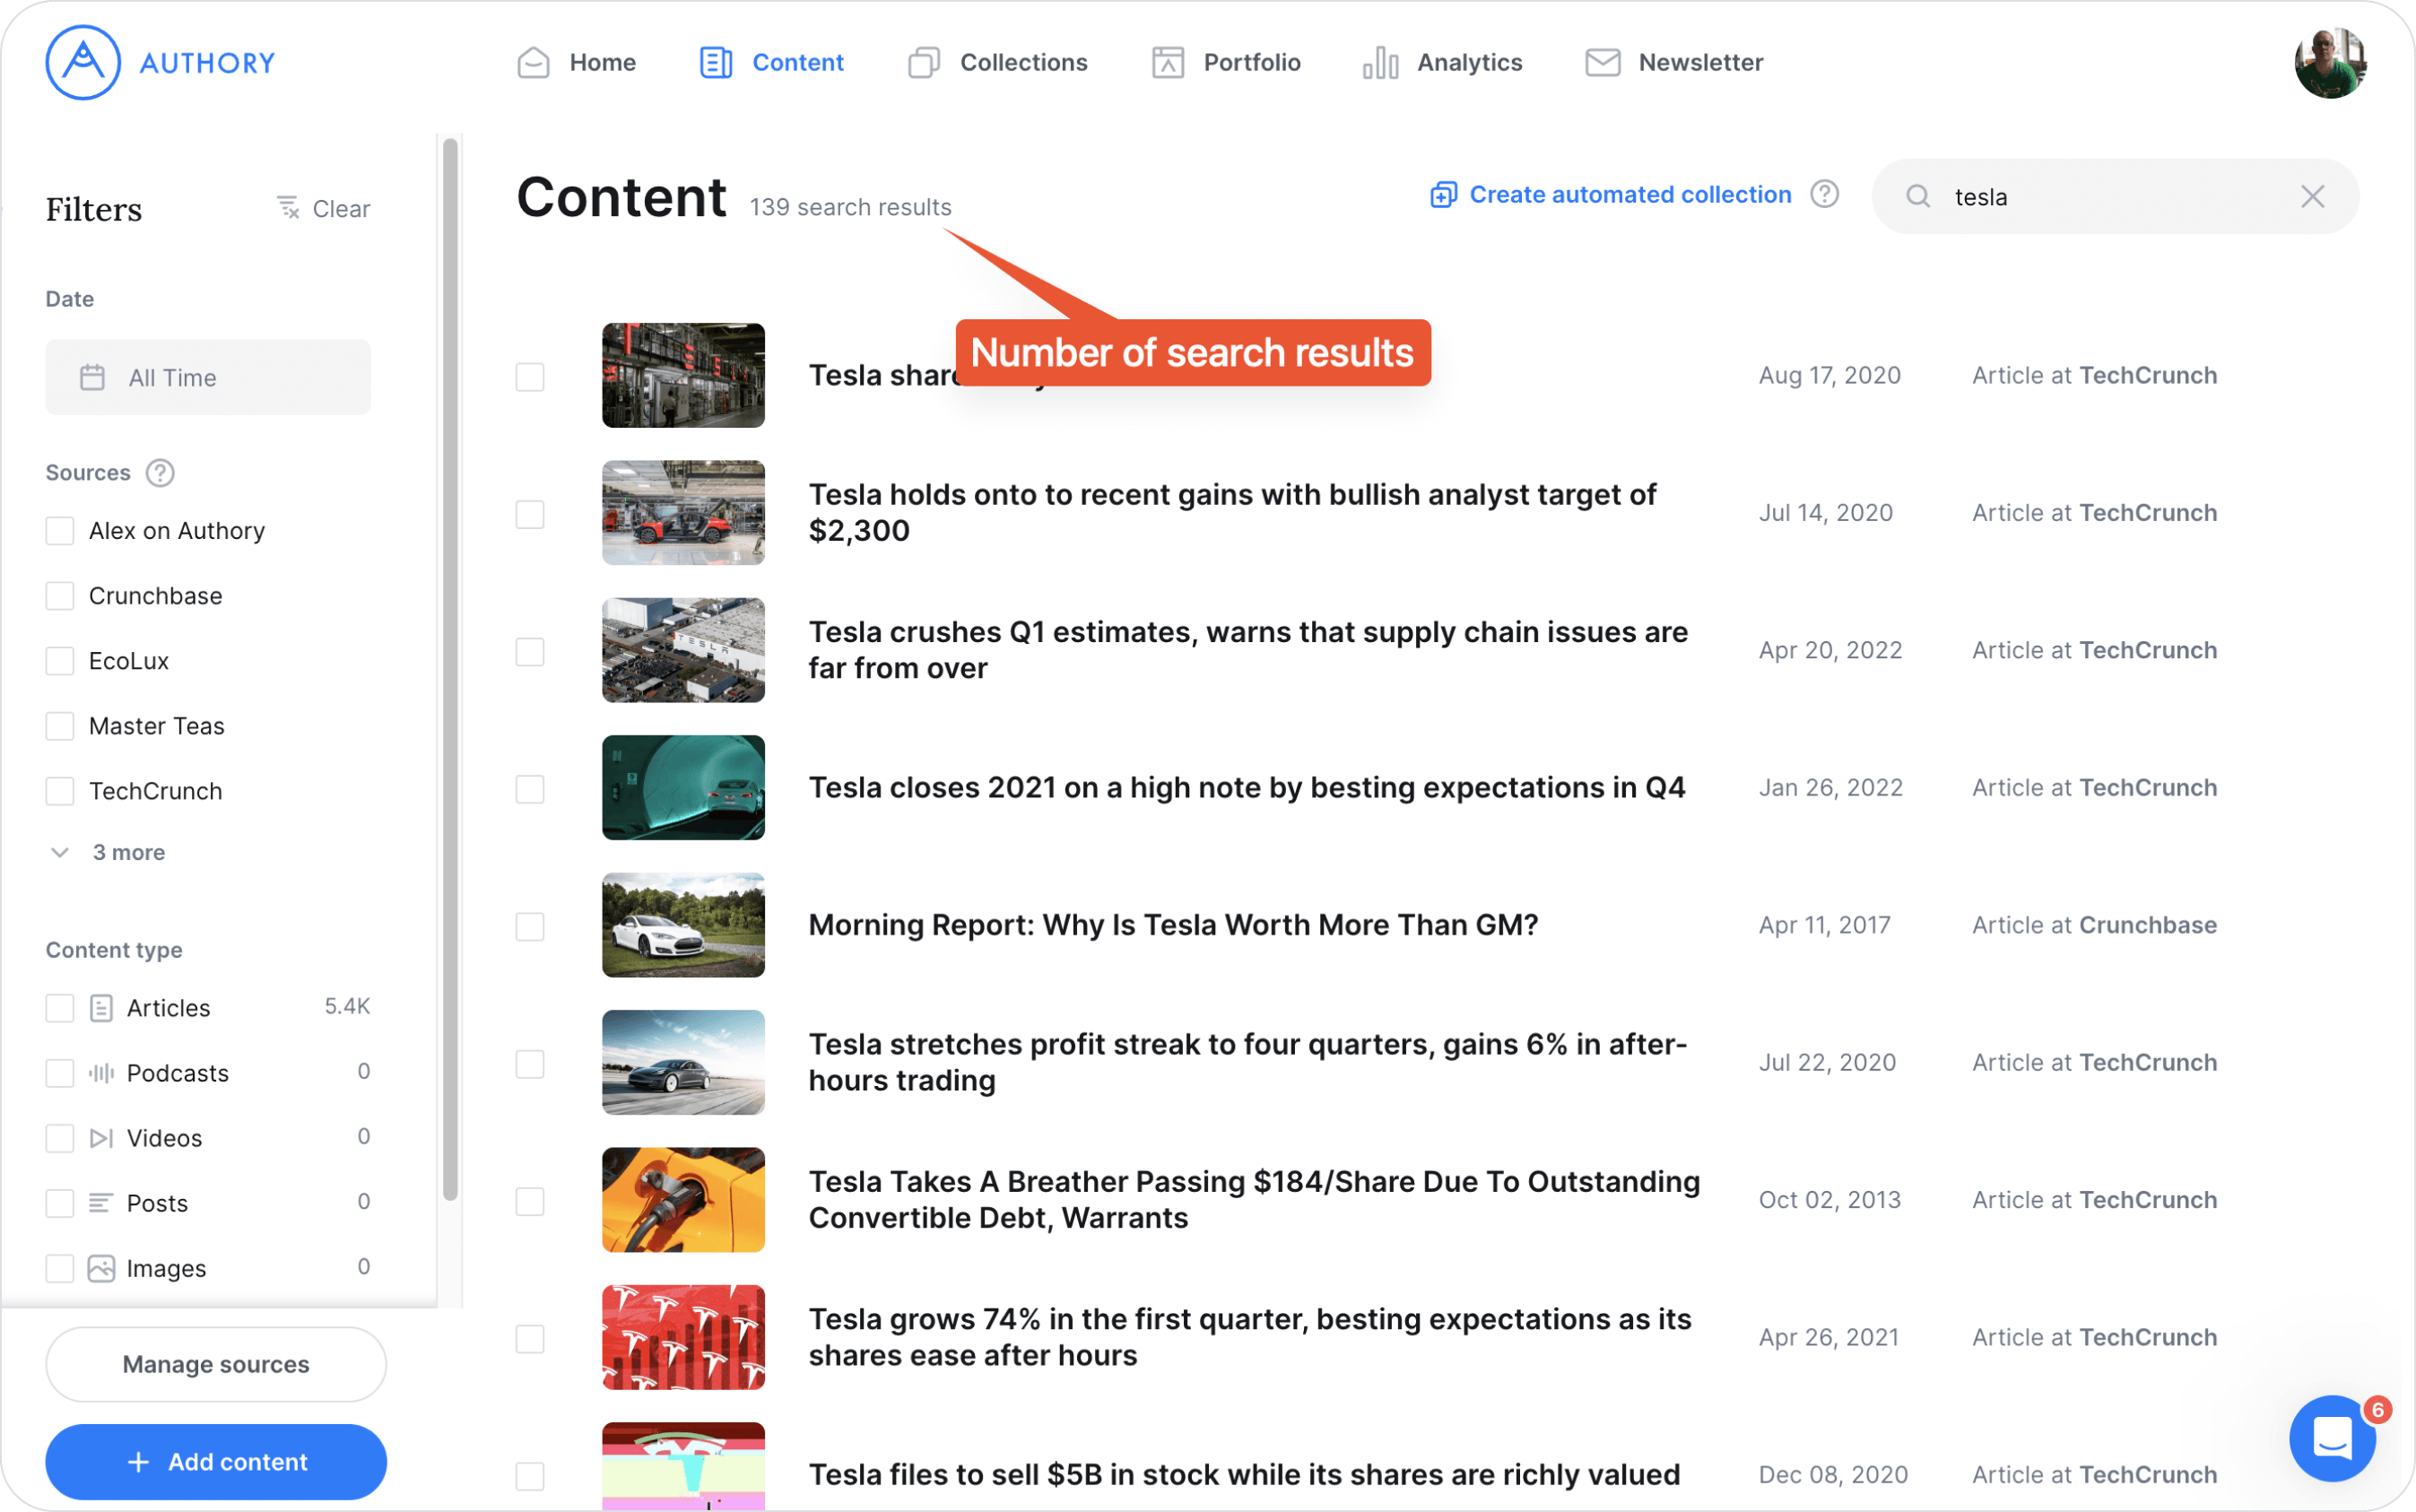Click the automated collection plus icon
This screenshot has height=1512, width=2416.
pos(1443,195)
